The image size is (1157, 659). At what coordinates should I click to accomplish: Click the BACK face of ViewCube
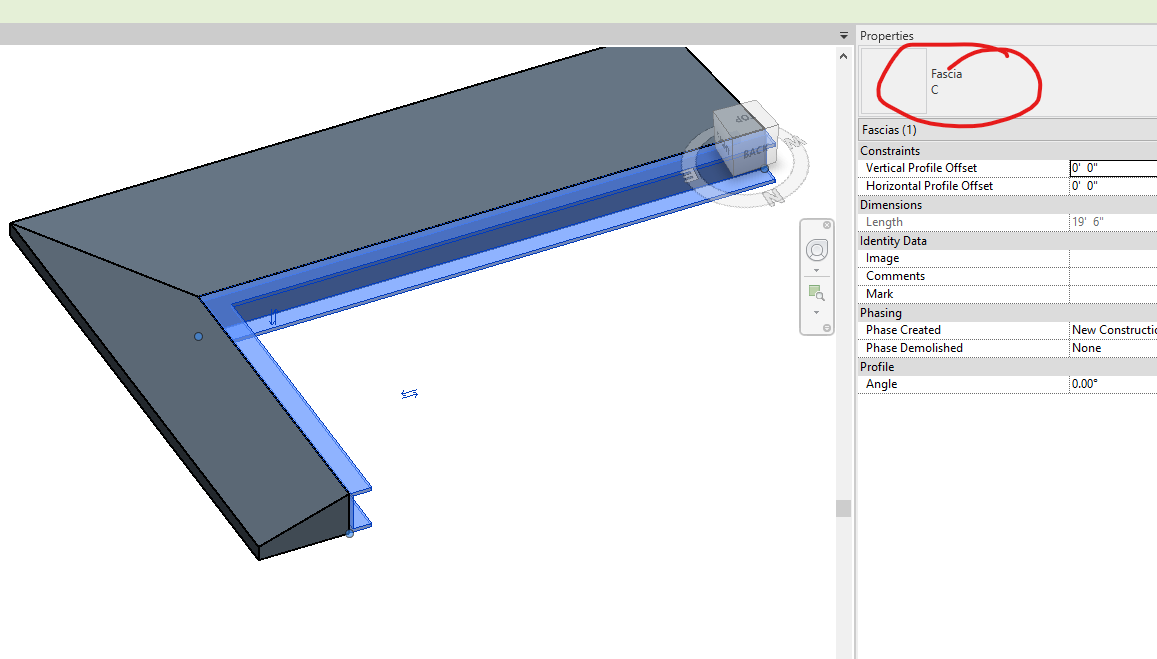754,153
